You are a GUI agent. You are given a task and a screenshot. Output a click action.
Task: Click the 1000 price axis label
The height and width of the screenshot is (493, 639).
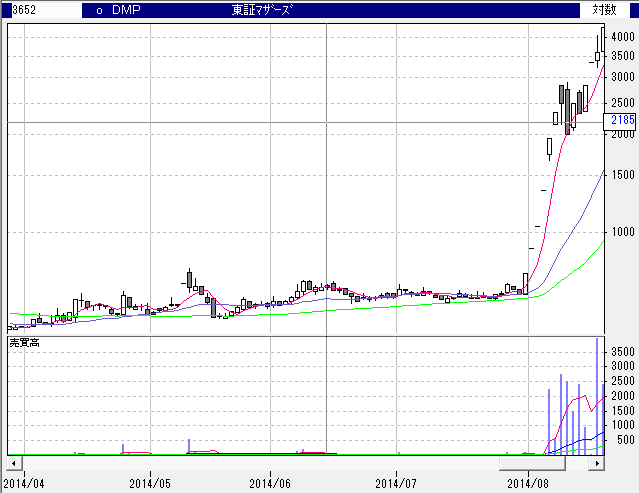(x=622, y=231)
